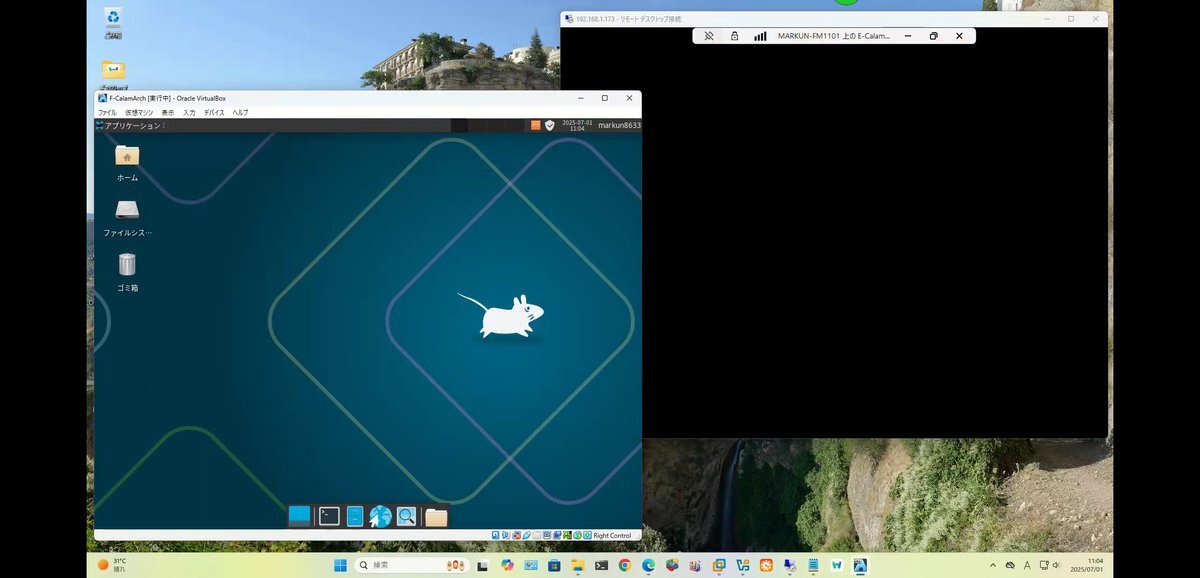Open the markun8633 user menu in Xfce panel
Image resolution: width=1200 pixels, height=578 pixels.
pyautogui.click(x=619, y=125)
